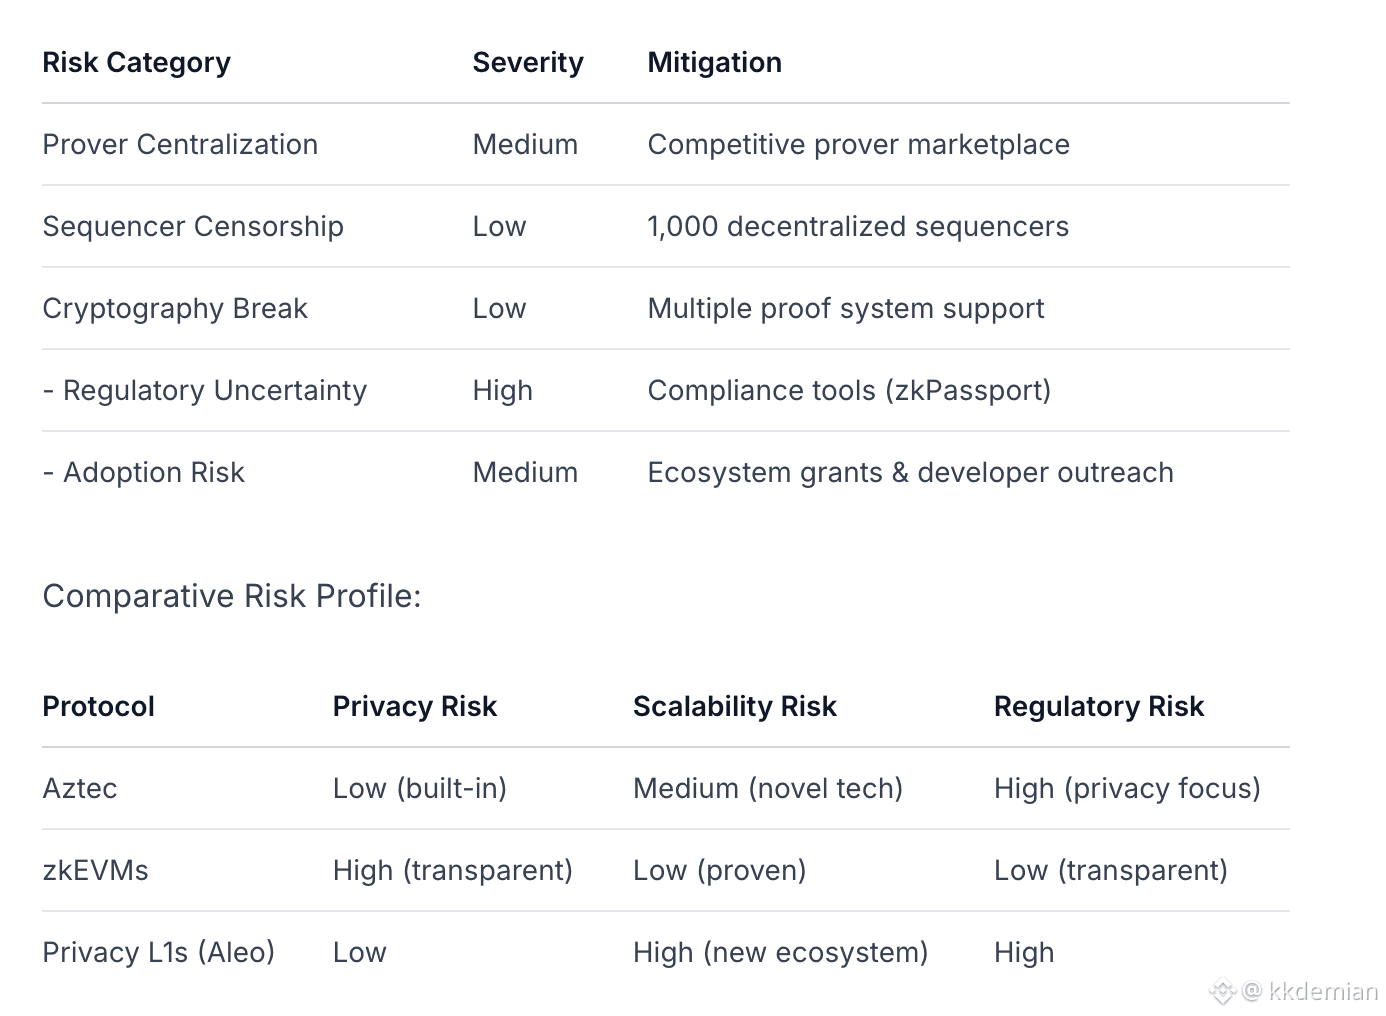Click Compliance tools (zkPassport) text
1386x1016 pixels.
click(x=849, y=391)
